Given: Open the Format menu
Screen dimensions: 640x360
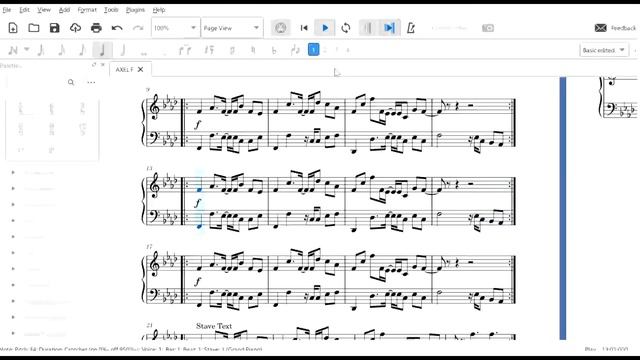Looking at the screenshot, I should point(87,9).
